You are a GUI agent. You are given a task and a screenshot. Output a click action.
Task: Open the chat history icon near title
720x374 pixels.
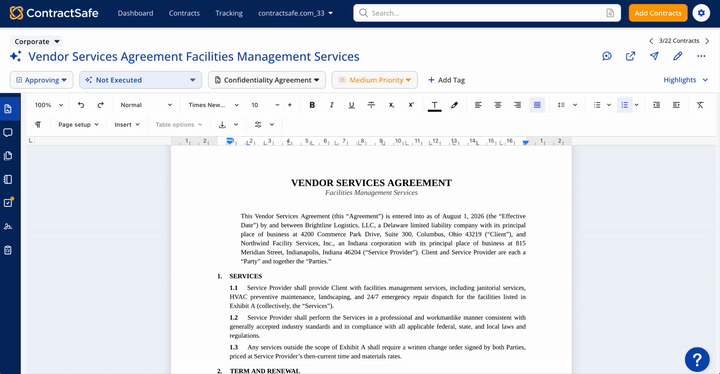click(x=607, y=56)
